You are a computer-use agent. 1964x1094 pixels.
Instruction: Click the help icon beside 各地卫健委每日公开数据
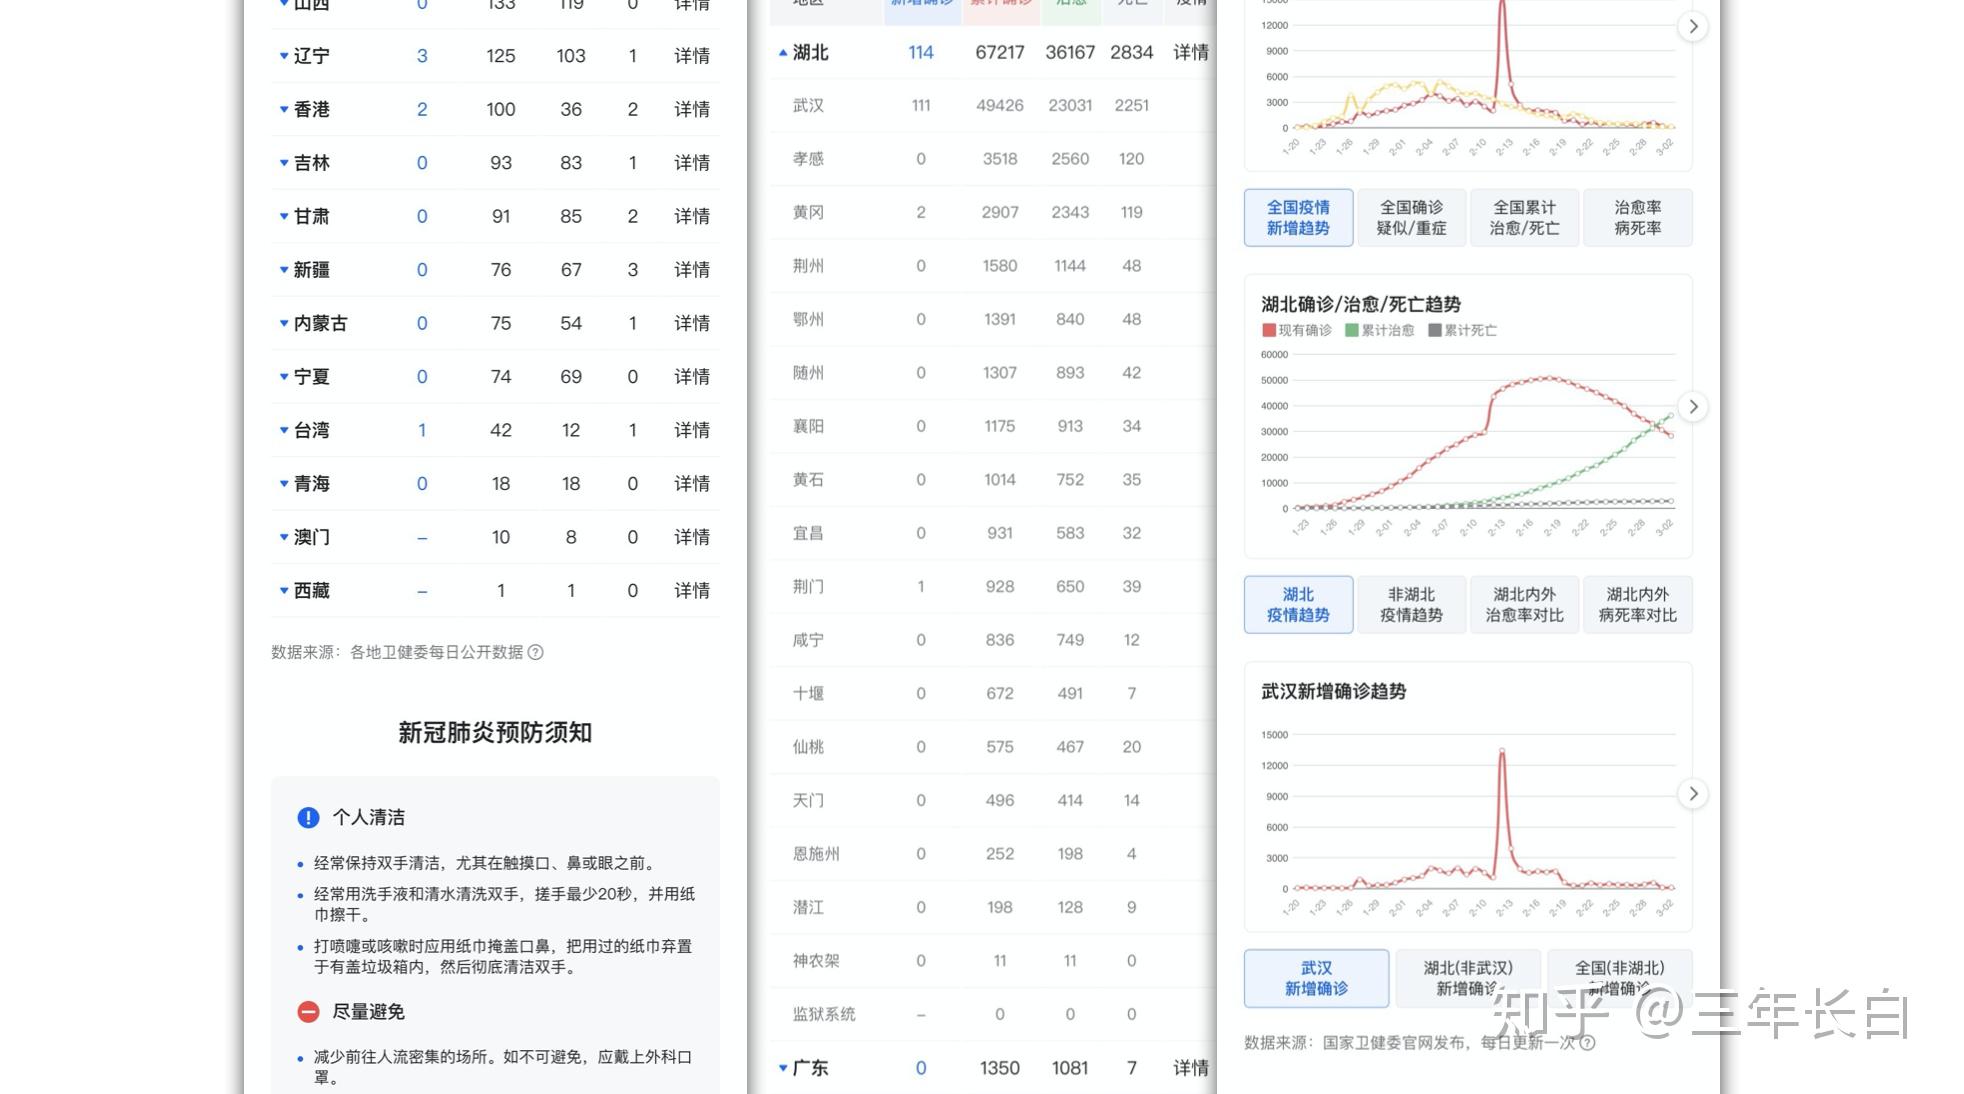coord(536,652)
